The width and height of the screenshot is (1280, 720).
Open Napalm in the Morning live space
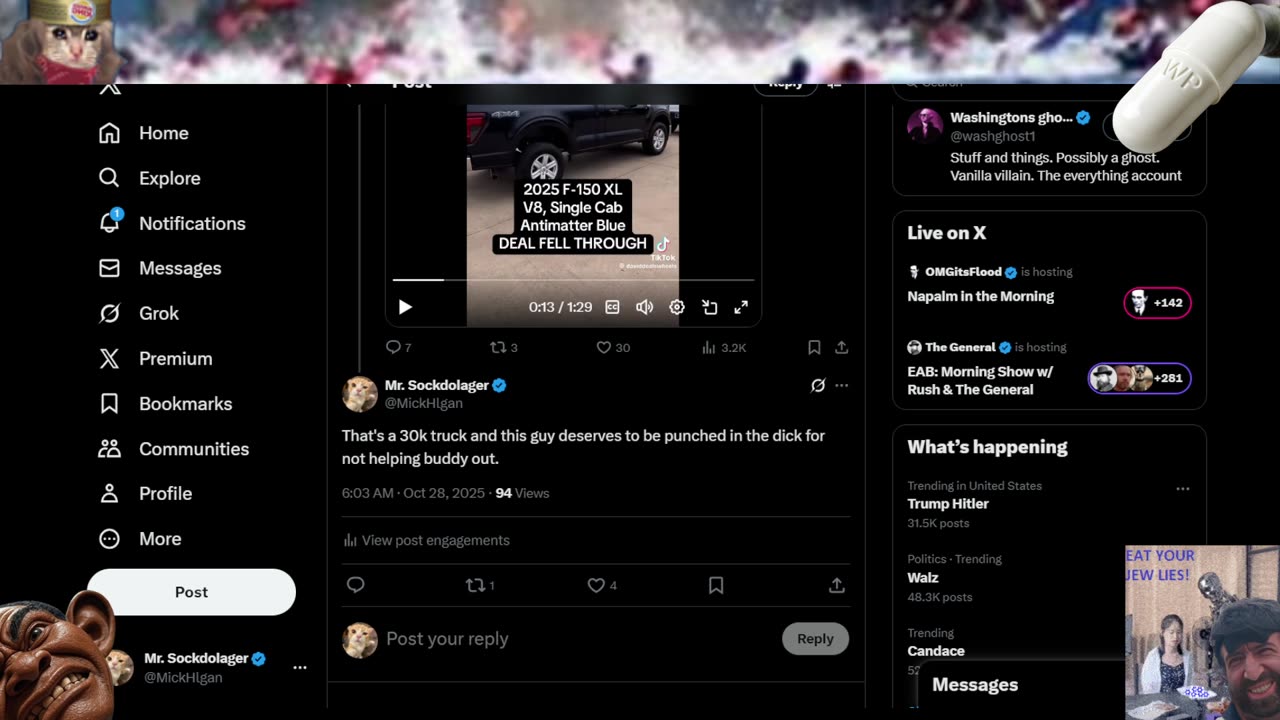[980, 296]
